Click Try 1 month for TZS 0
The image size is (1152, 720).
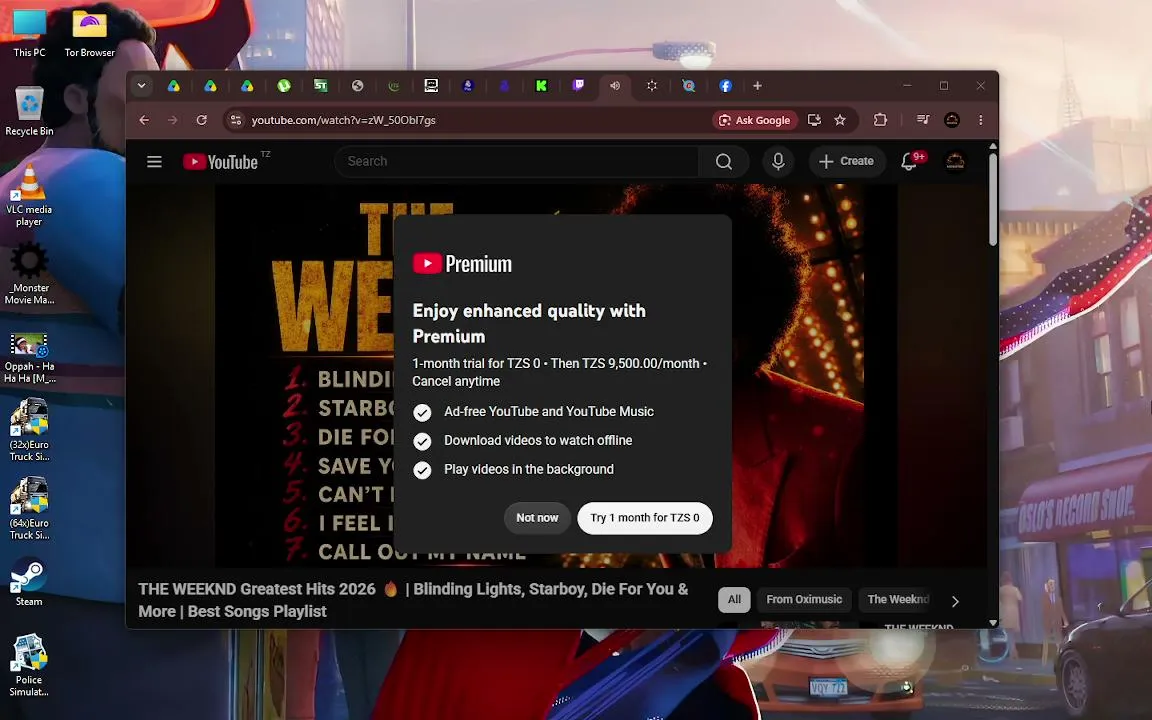click(645, 518)
